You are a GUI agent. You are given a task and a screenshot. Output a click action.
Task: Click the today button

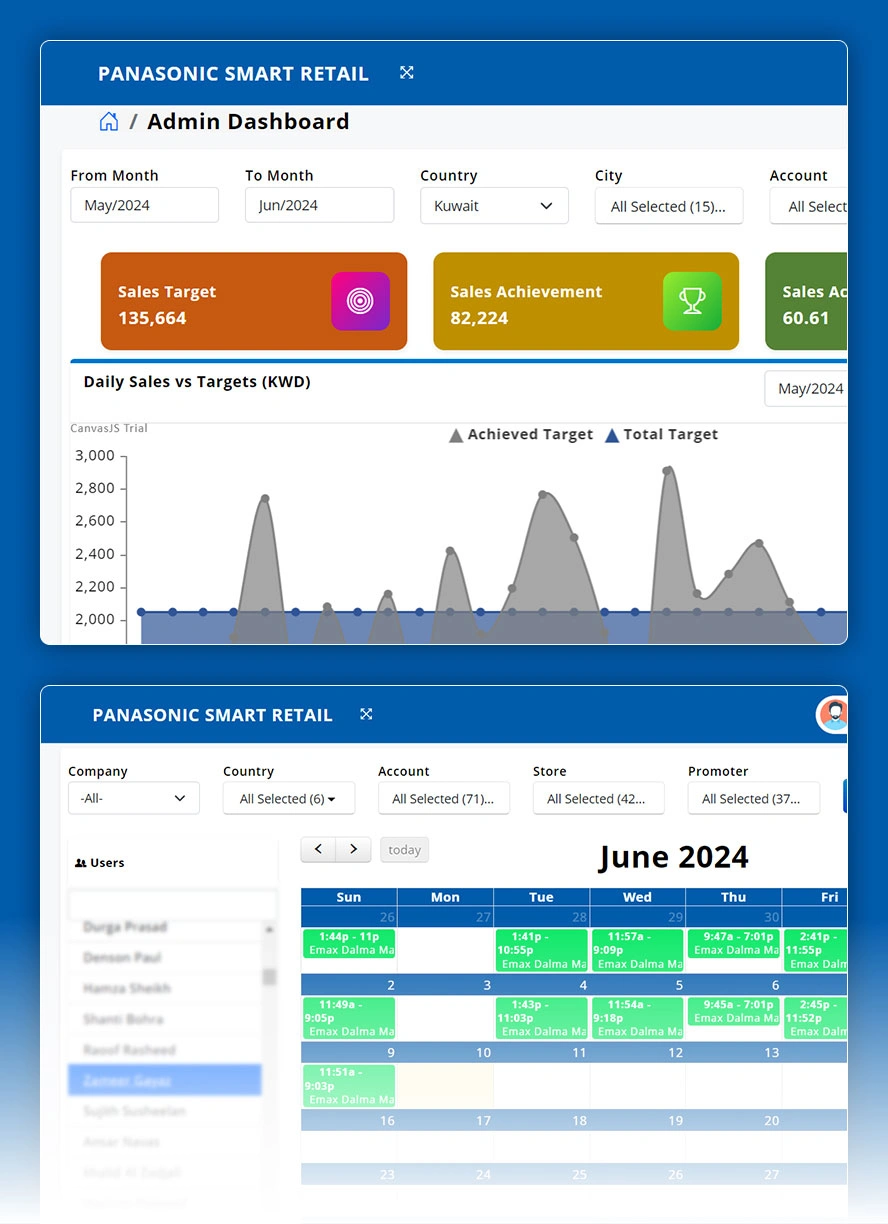[404, 850]
